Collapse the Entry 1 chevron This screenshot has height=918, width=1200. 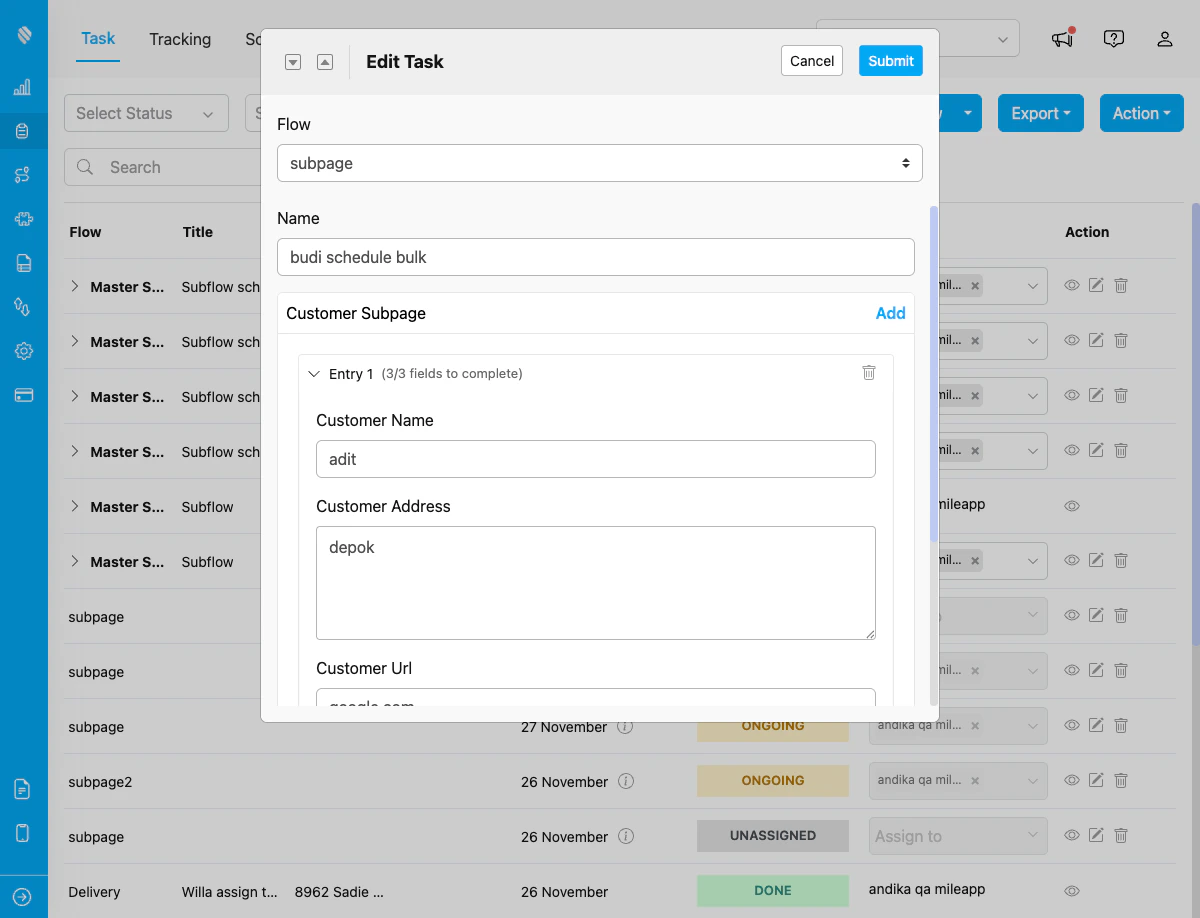coord(314,374)
